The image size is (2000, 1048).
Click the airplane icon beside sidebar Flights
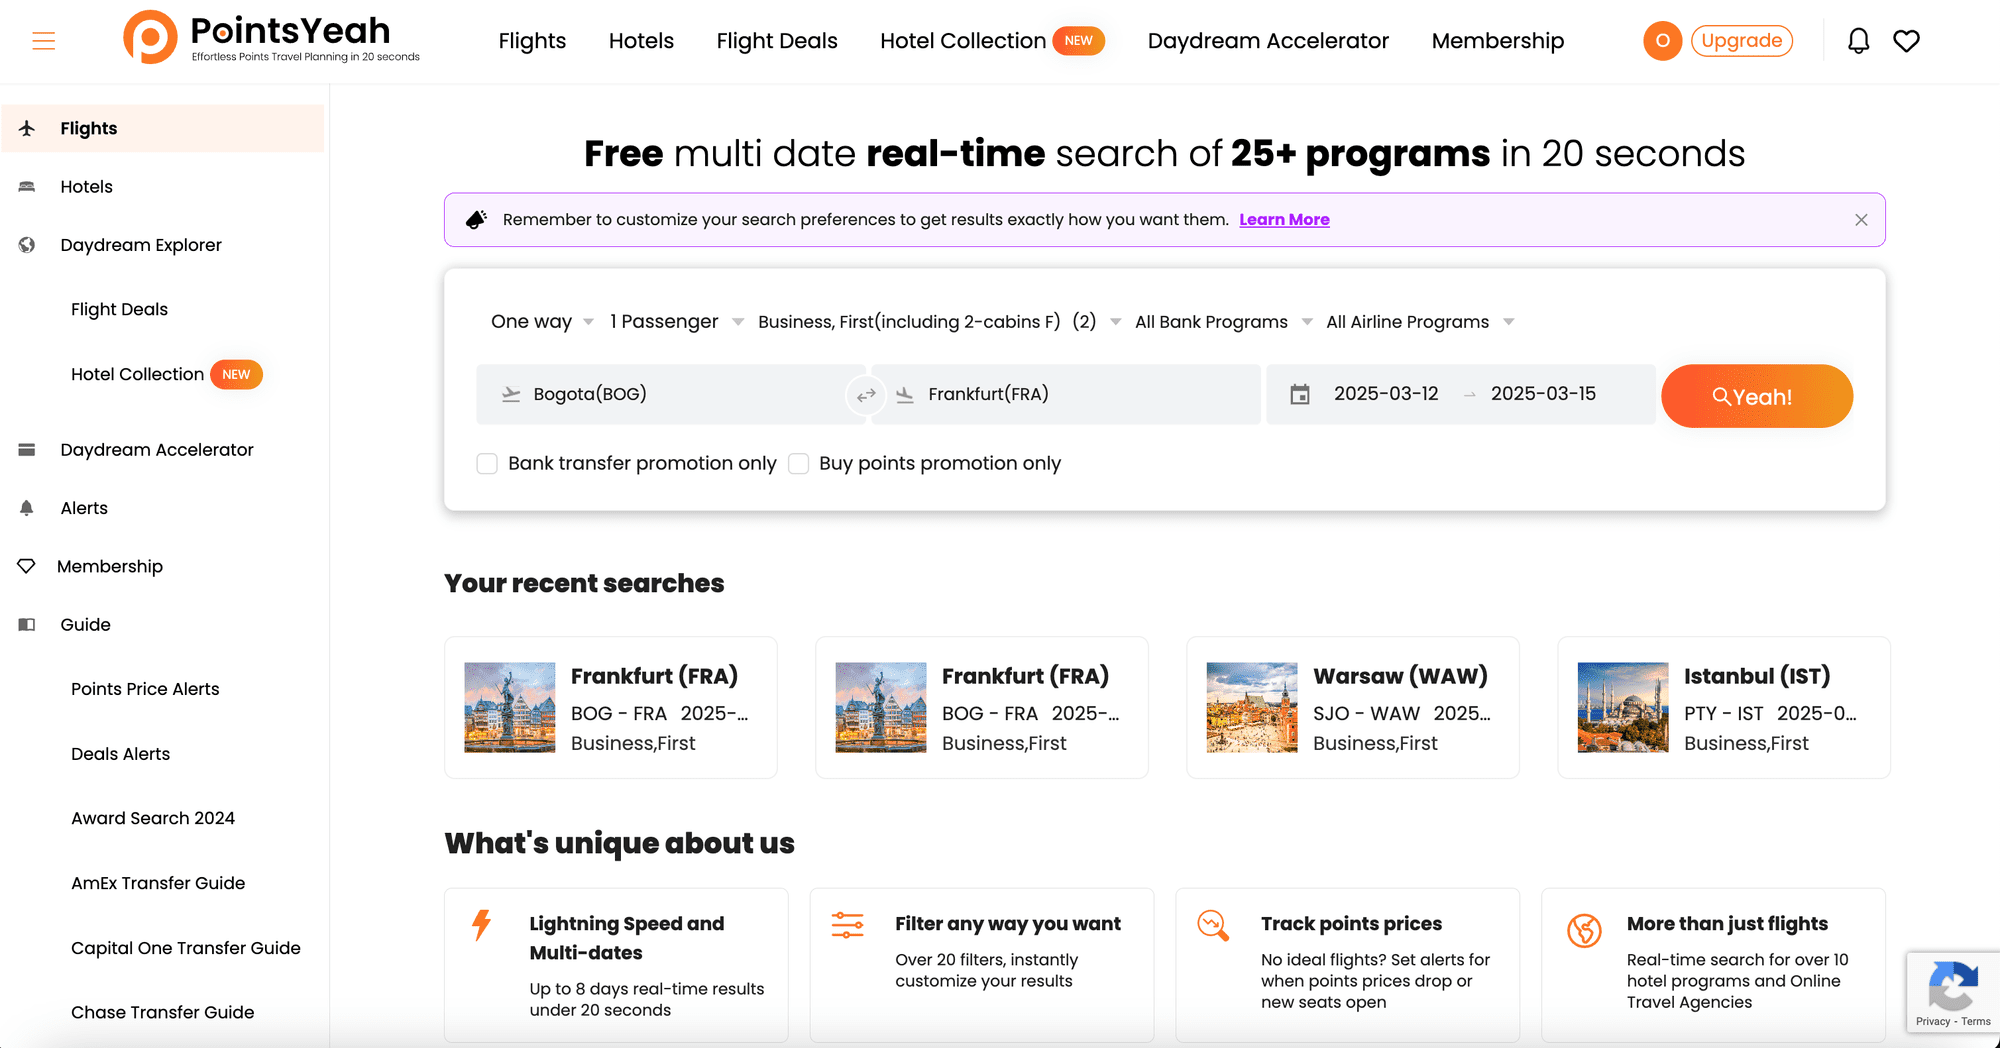point(27,128)
